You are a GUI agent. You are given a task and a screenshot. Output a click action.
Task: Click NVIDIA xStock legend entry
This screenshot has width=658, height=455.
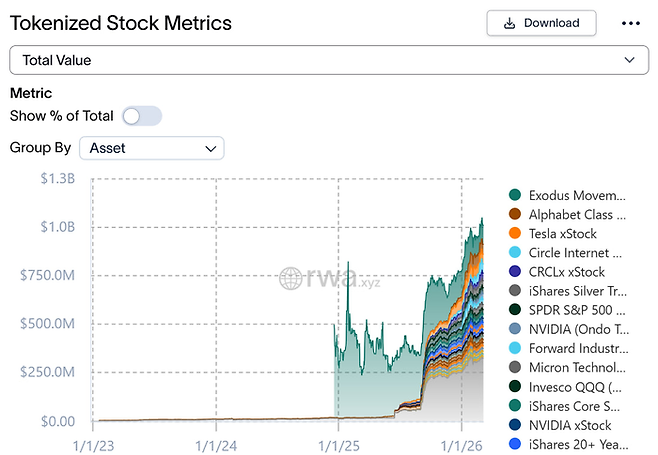pyautogui.click(x=569, y=425)
